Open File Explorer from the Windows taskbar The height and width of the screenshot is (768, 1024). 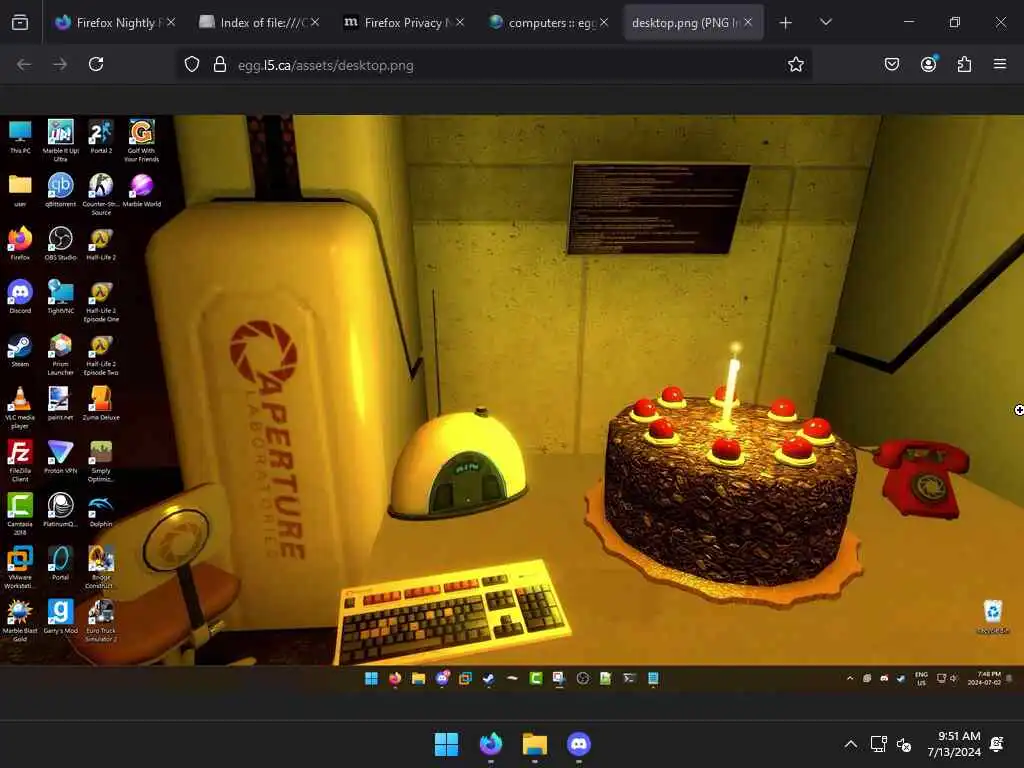tap(535, 744)
